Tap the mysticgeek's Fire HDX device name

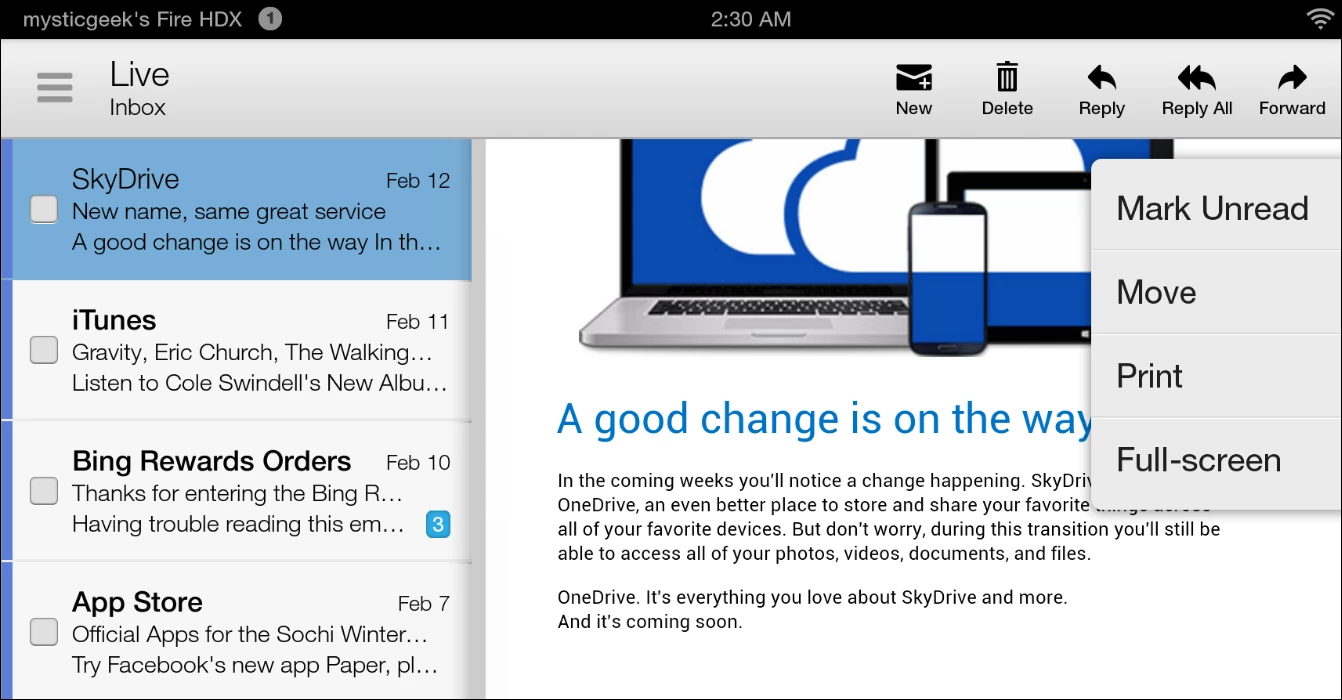(132, 19)
